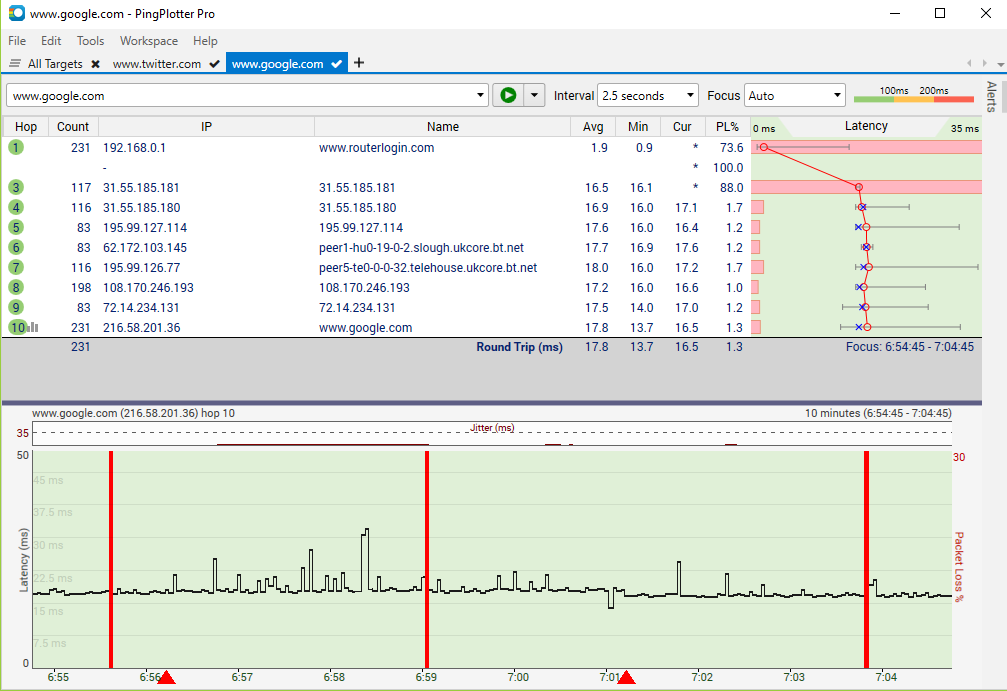Viewport: 1007px width, 691px height.
Task: Click the Jitter (ms) graph header
Action: click(x=493, y=427)
